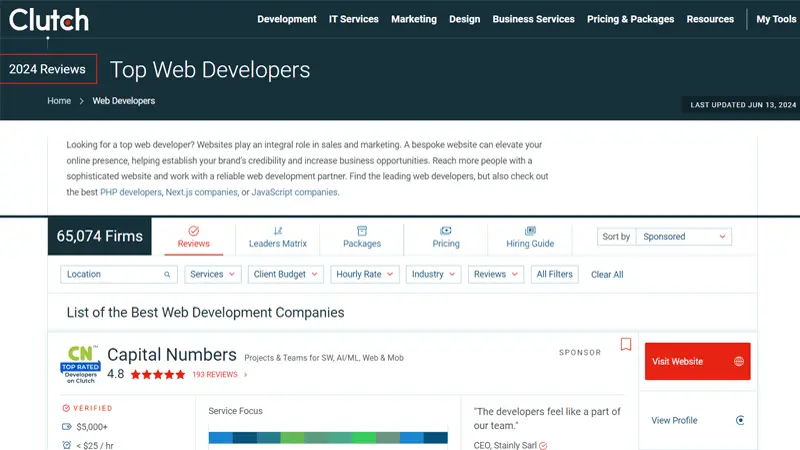Click the Capital Numbers company name
Image resolution: width=800 pixels, height=450 pixels.
[172, 355]
